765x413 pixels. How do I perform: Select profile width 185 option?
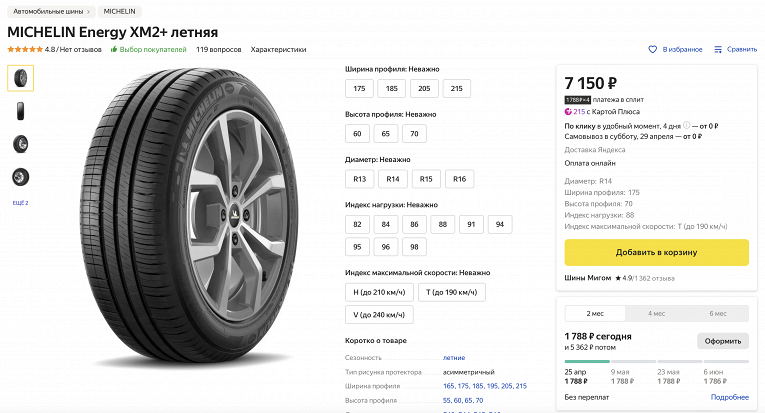392,88
